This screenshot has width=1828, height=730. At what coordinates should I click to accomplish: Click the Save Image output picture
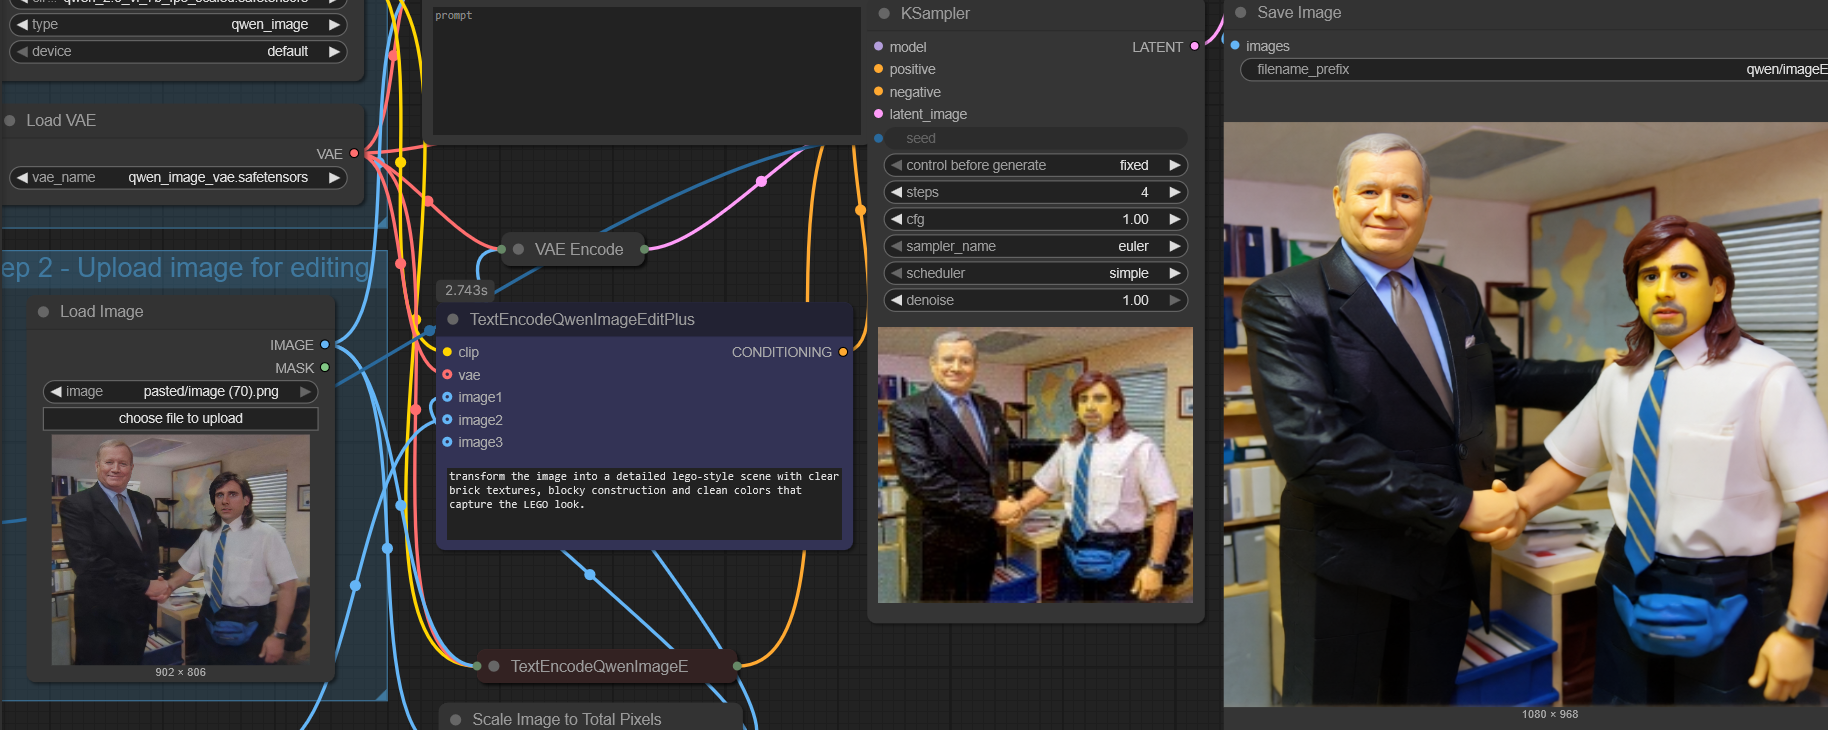click(1526, 414)
